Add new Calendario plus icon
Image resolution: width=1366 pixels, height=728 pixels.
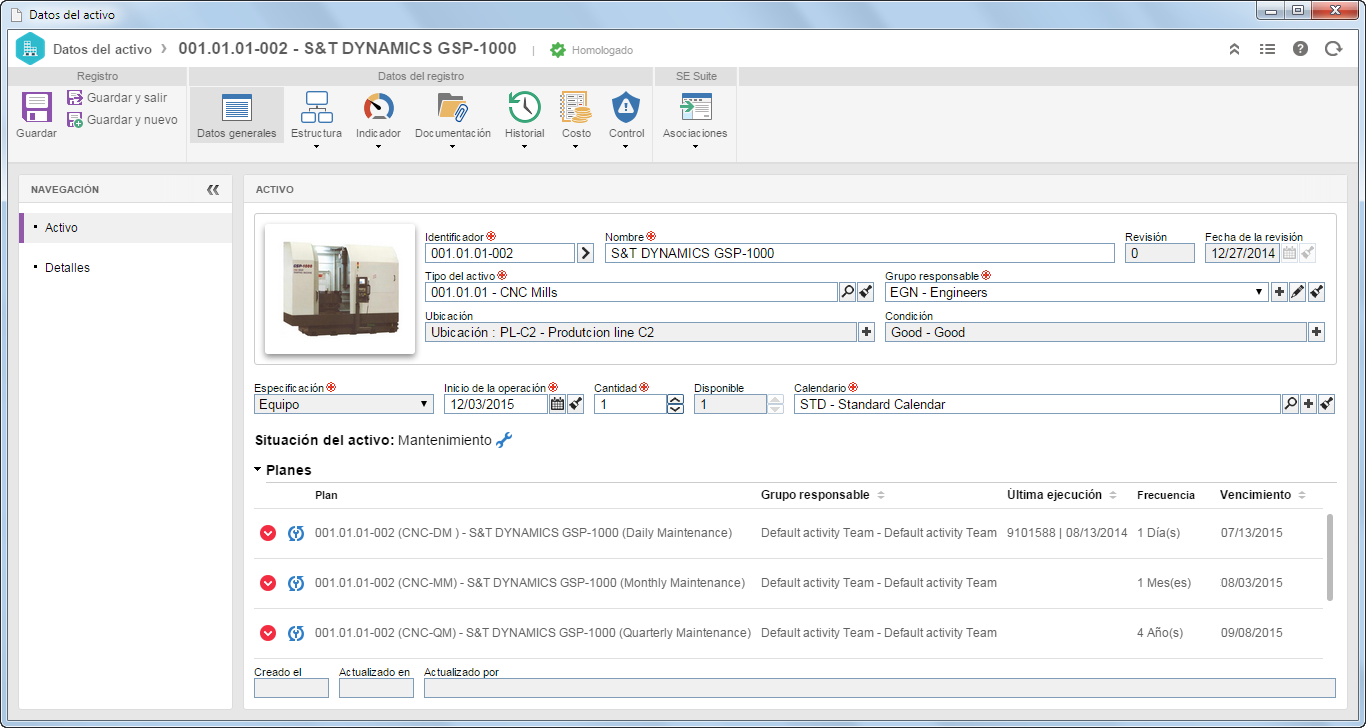[x=1308, y=404]
